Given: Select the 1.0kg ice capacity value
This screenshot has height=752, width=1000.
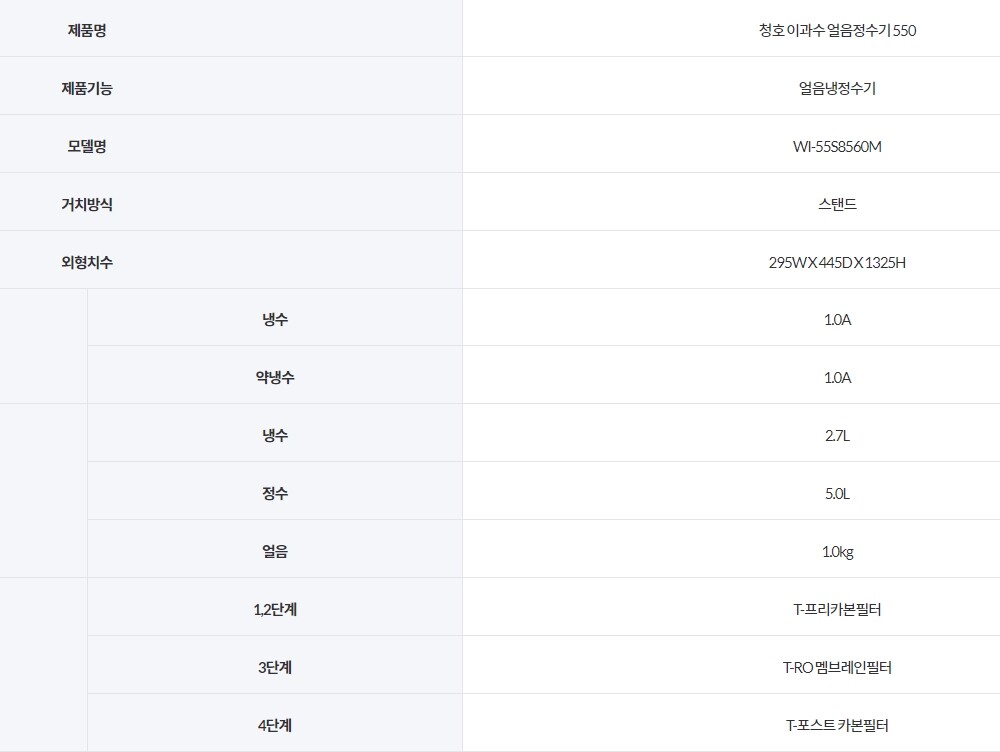Looking at the screenshot, I should pyautogui.click(x=837, y=551).
